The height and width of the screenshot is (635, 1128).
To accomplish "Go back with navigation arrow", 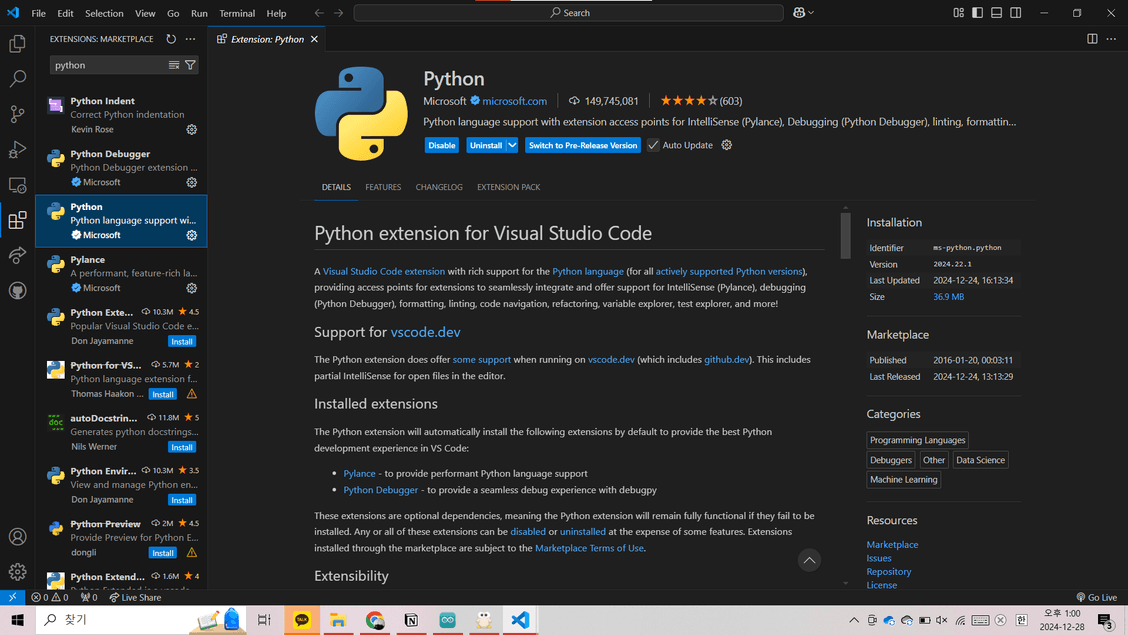I will 319,12.
